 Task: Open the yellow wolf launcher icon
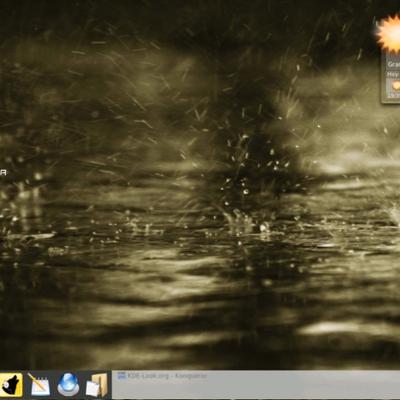[11, 385]
